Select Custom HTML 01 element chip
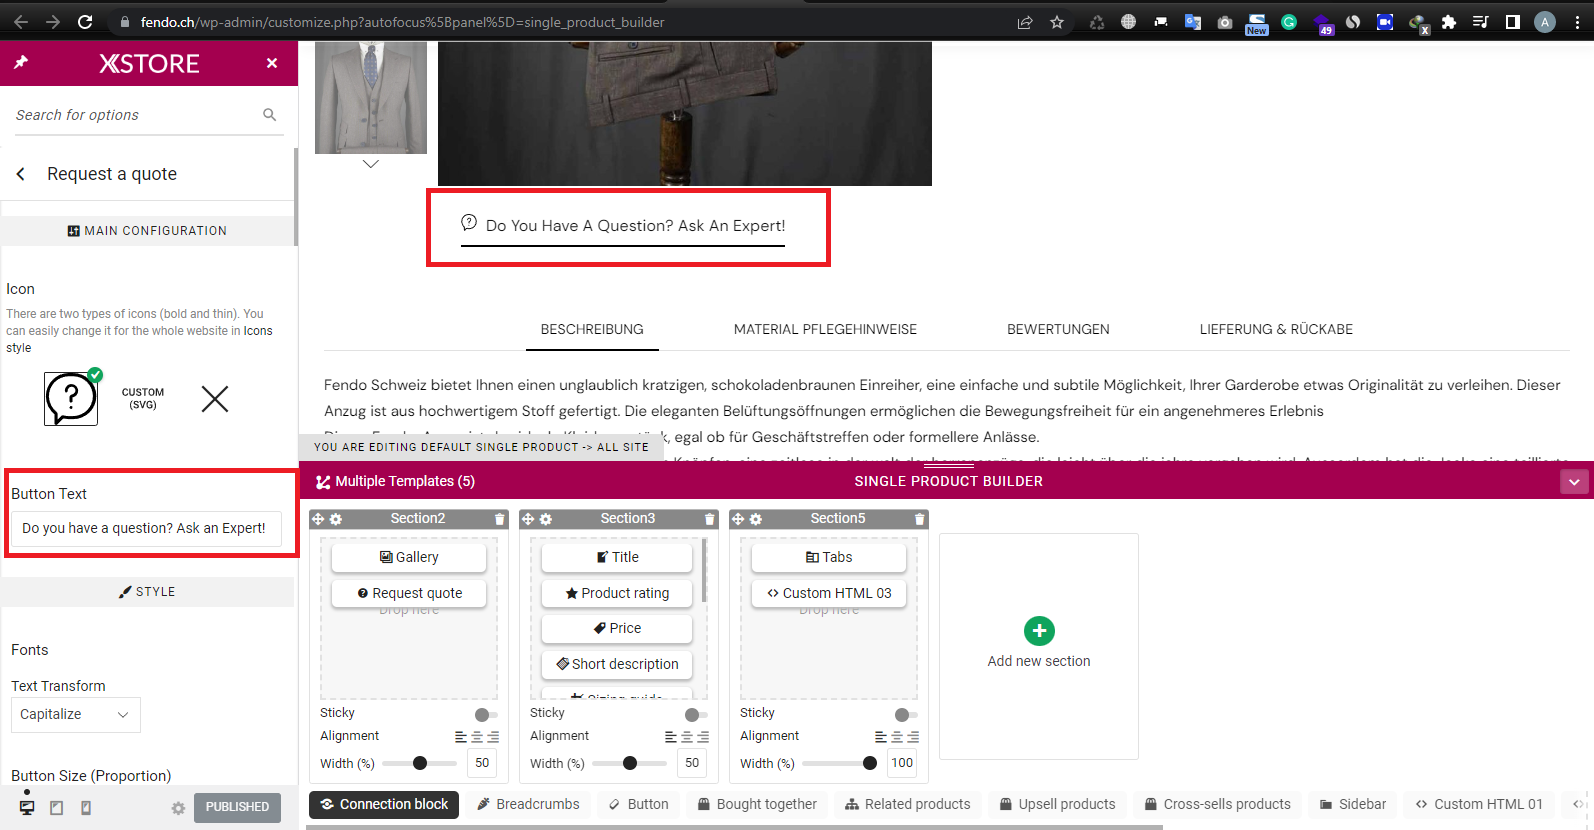The image size is (1594, 830). coord(1479,804)
